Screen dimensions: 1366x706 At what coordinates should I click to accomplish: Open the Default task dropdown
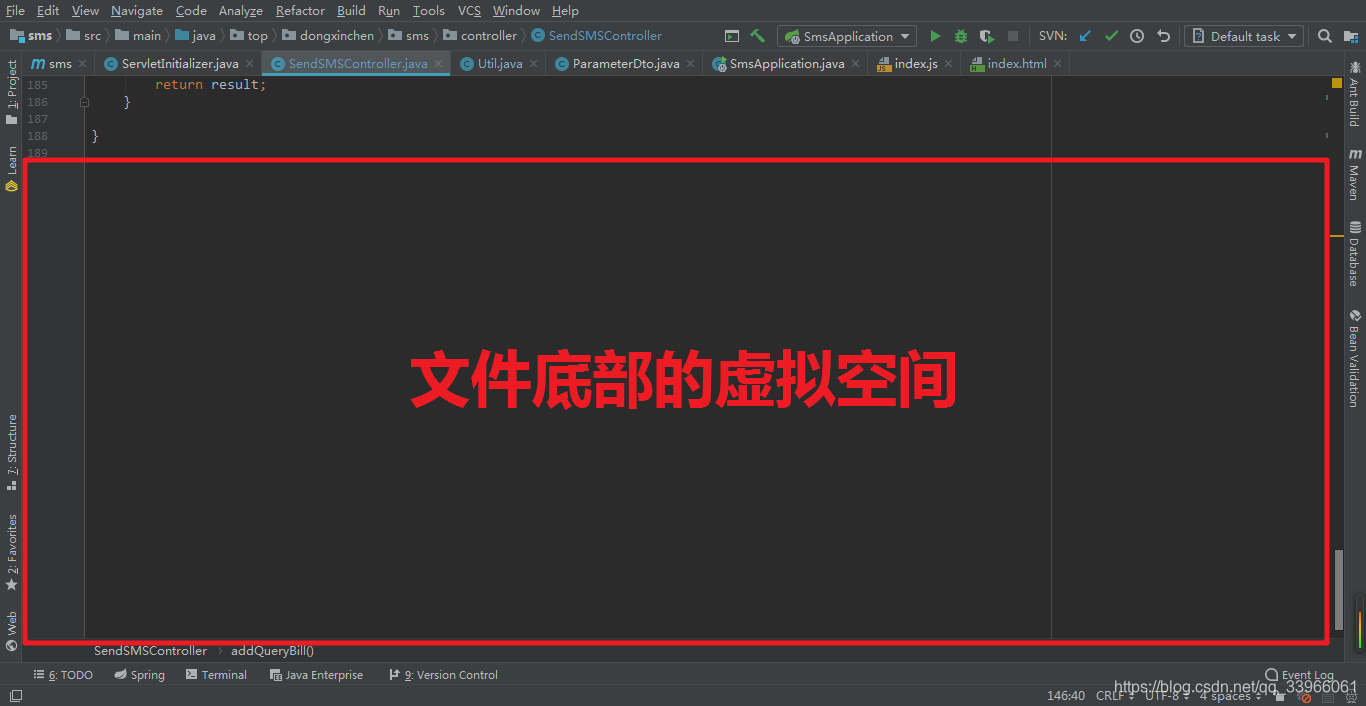[1244, 36]
